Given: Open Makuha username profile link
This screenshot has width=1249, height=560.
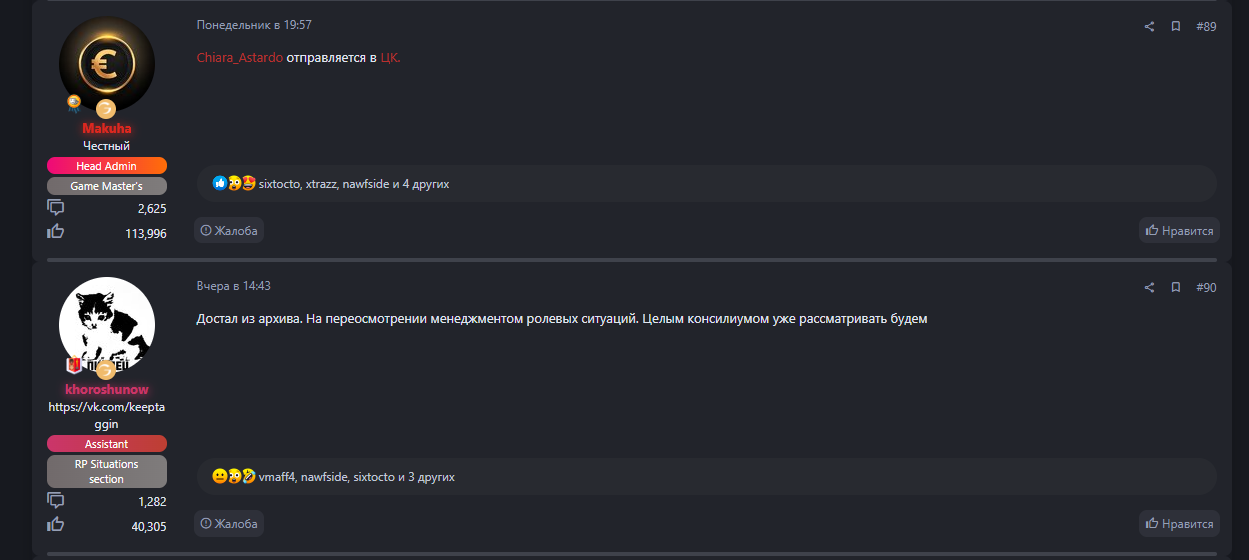Looking at the screenshot, I should [x=107, y=128].
